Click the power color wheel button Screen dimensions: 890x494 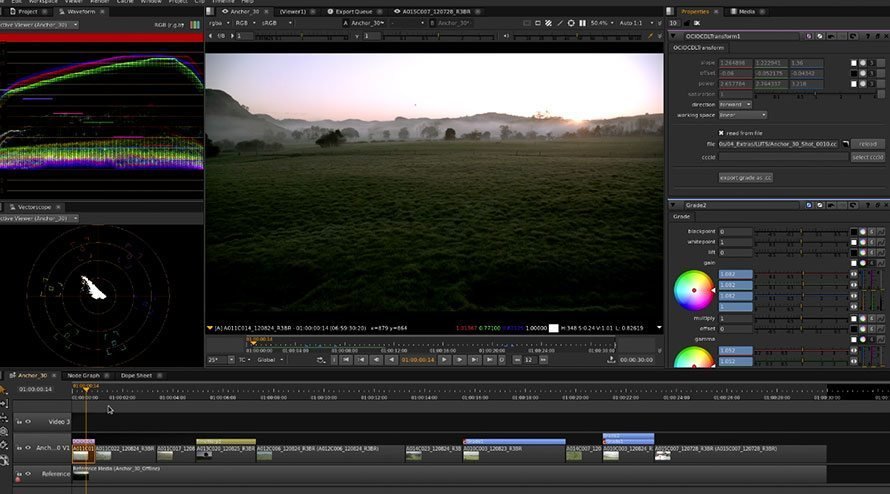coord(863,84)
